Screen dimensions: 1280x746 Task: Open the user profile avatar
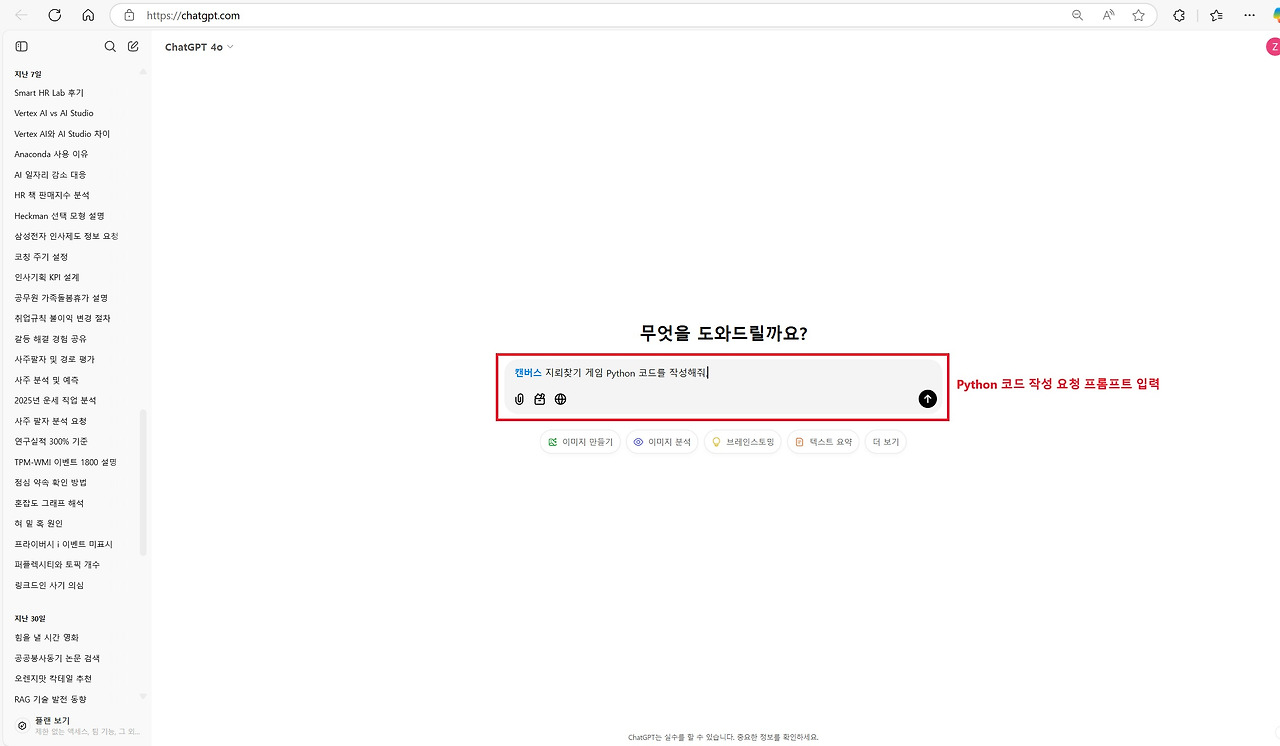[1273, 46]
